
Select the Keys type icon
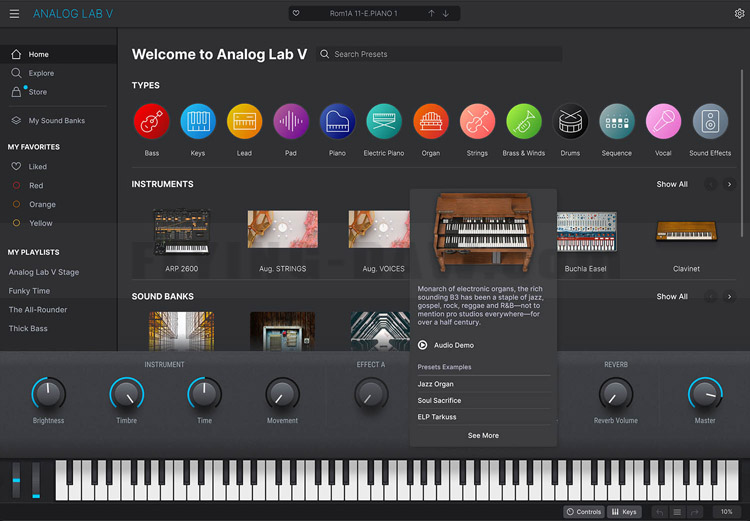pos(198,122)
